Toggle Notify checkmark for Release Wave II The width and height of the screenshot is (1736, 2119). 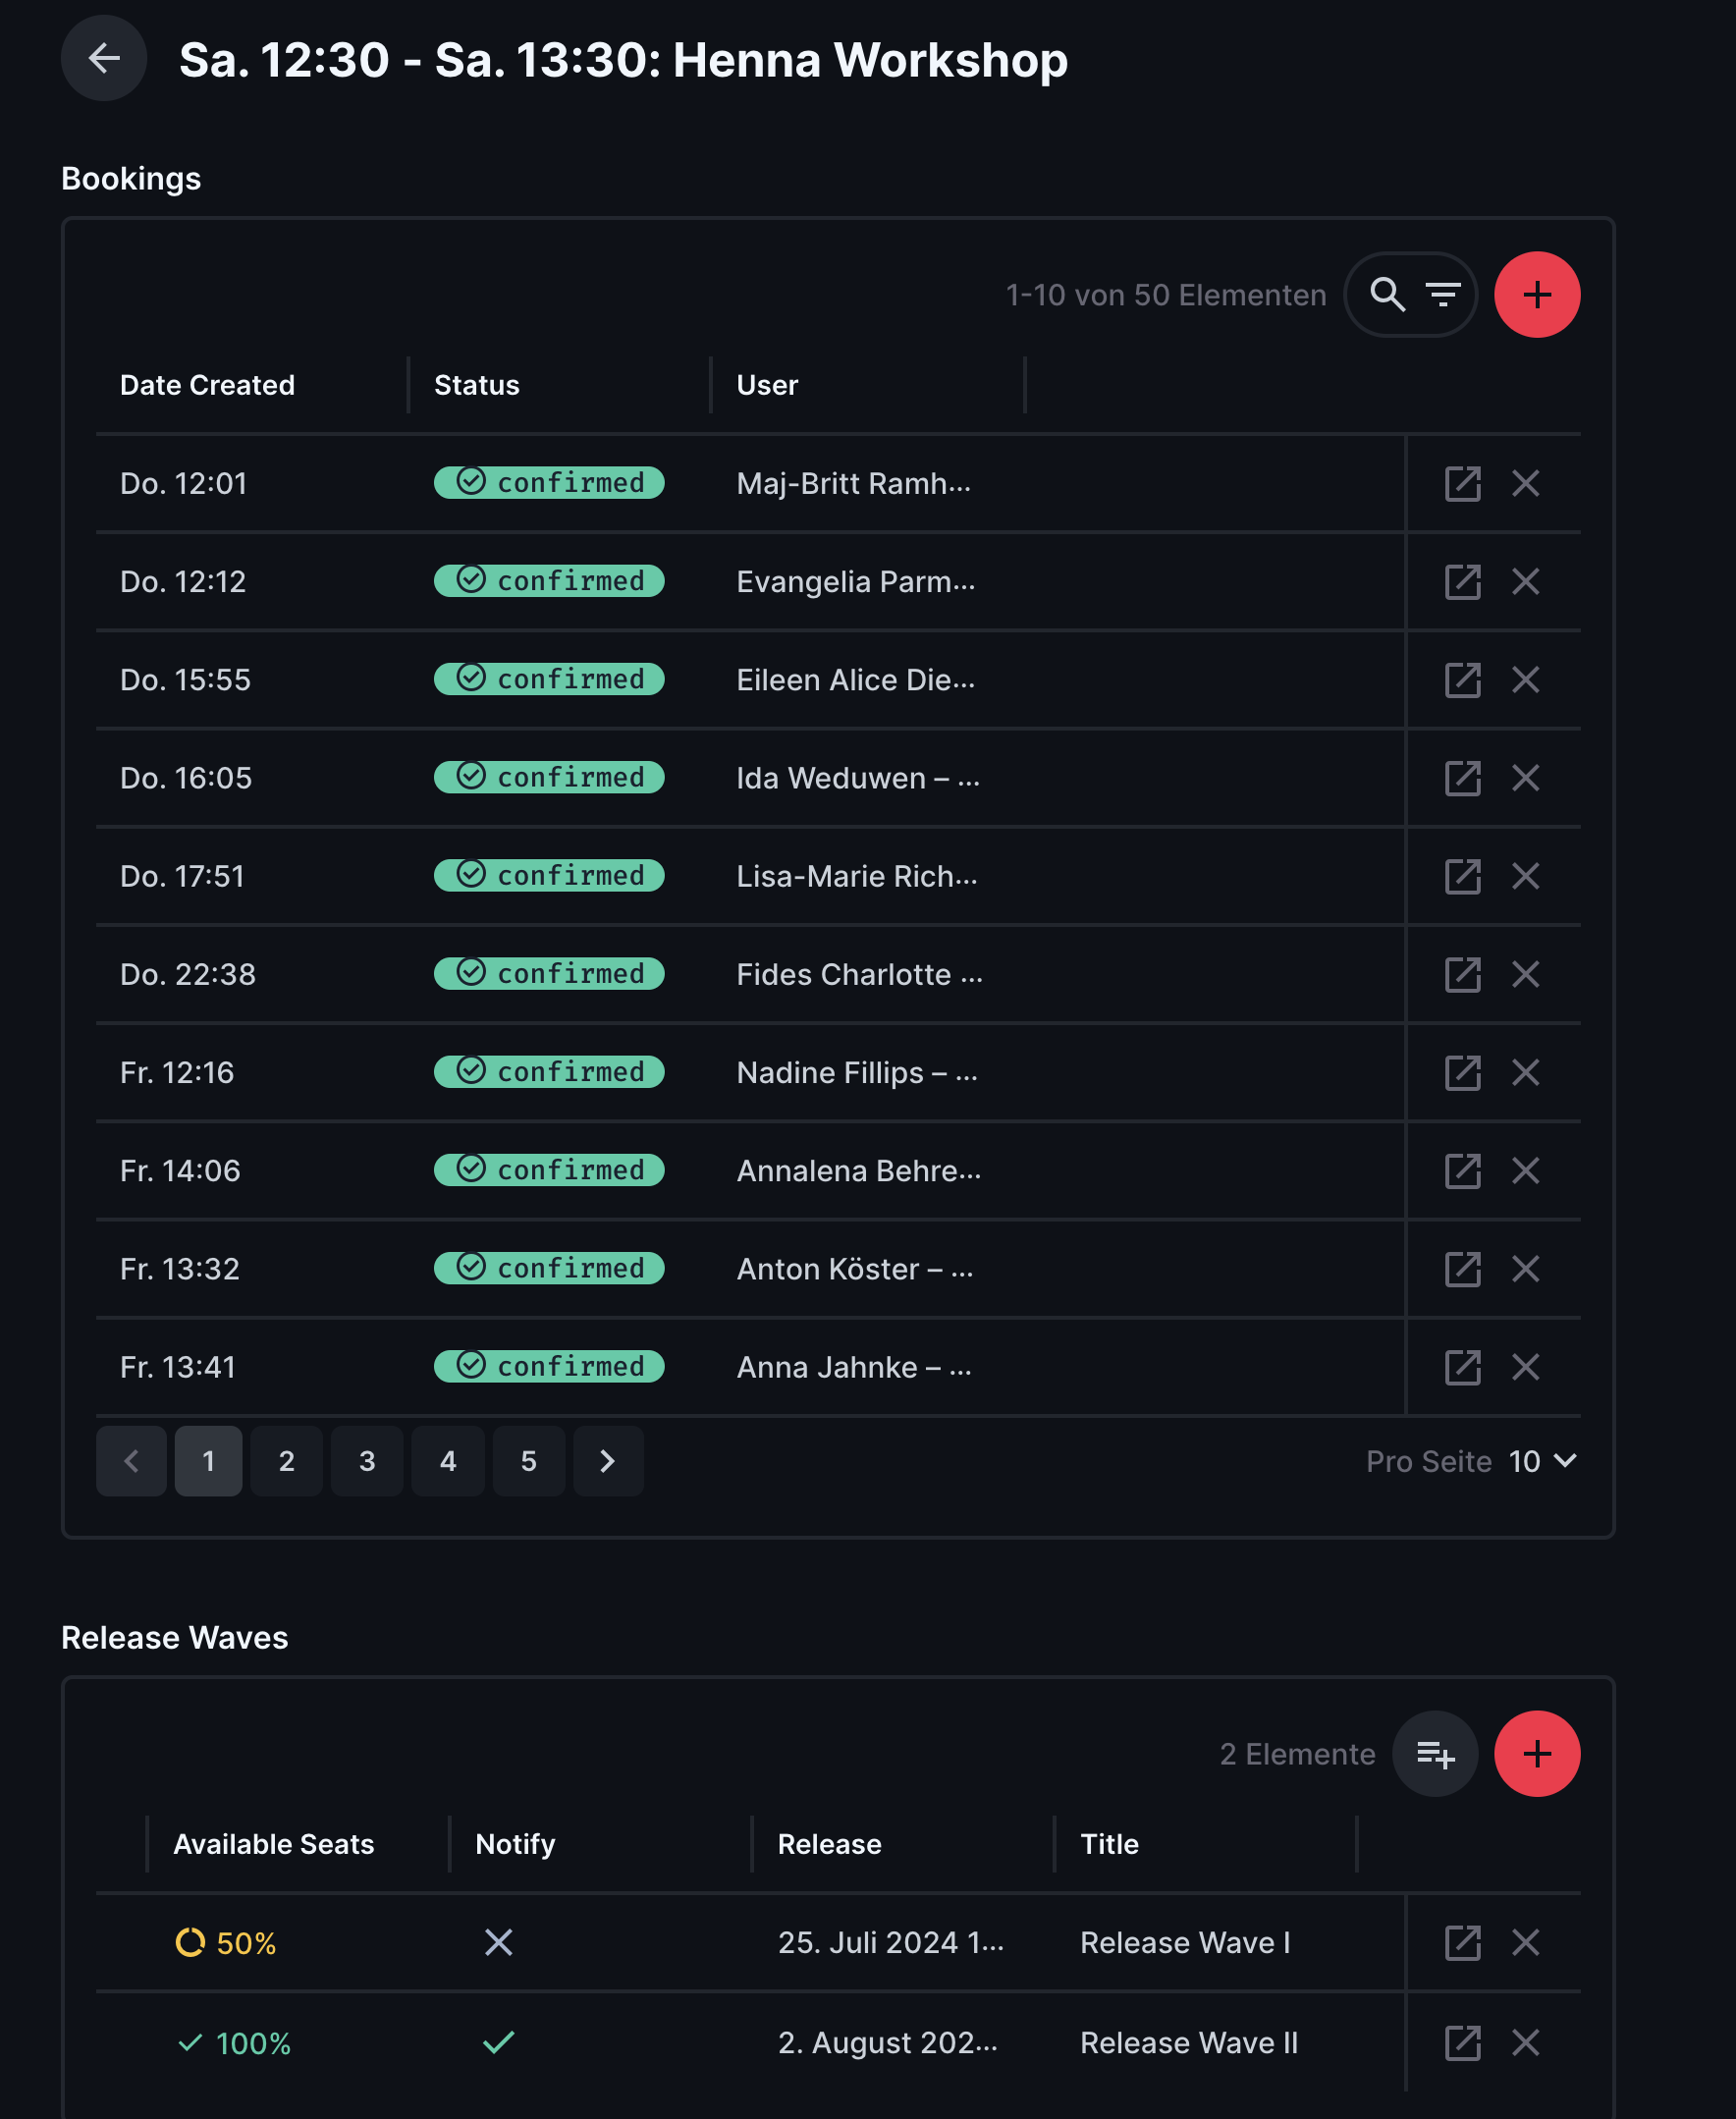[x=498, y=2043]
